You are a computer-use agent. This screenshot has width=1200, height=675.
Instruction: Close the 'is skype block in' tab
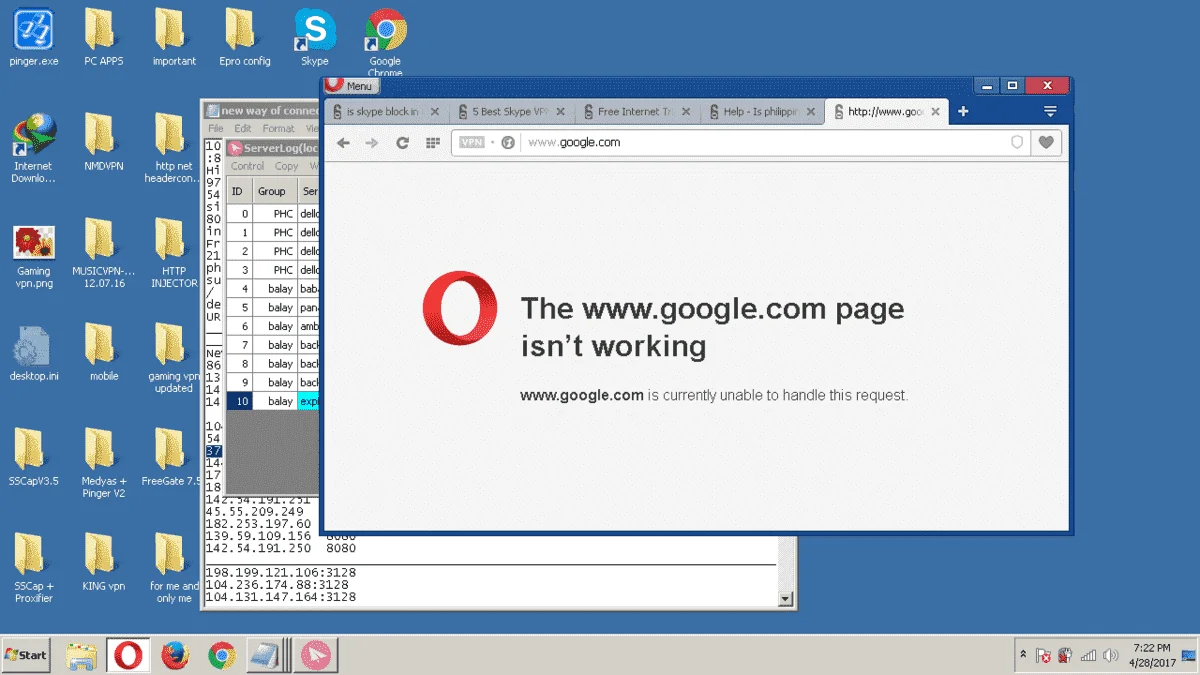pos(435,112)
